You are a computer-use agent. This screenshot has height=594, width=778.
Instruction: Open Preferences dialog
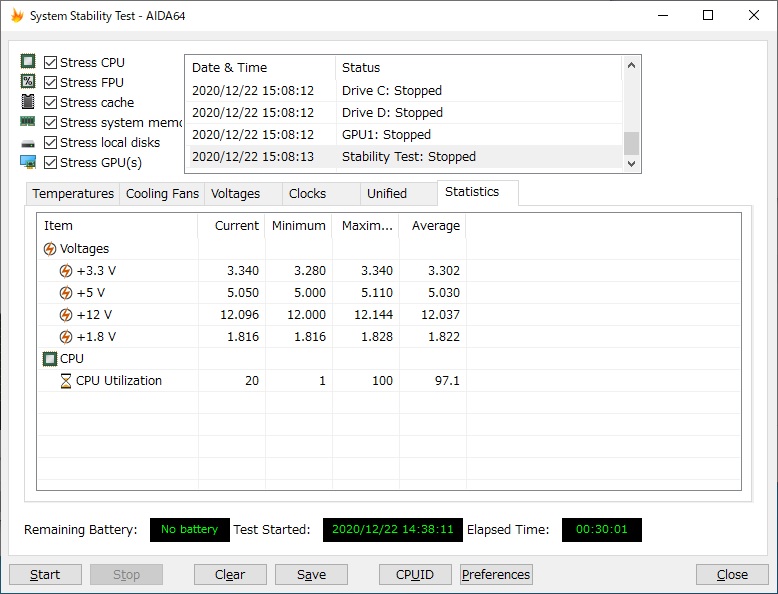(496, 575)
